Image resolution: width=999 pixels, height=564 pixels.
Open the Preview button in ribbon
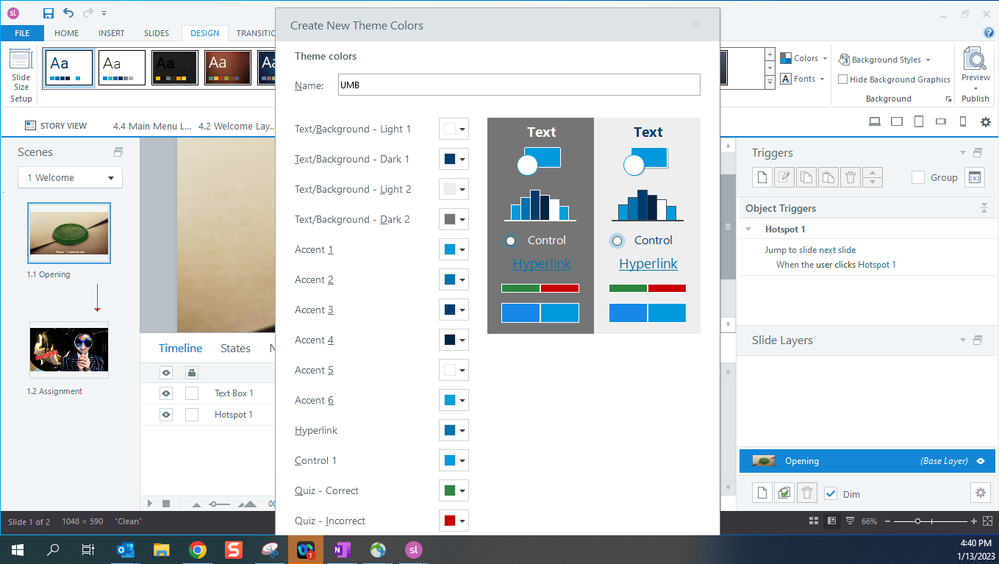pyautogui.click(x=975, y=68)
